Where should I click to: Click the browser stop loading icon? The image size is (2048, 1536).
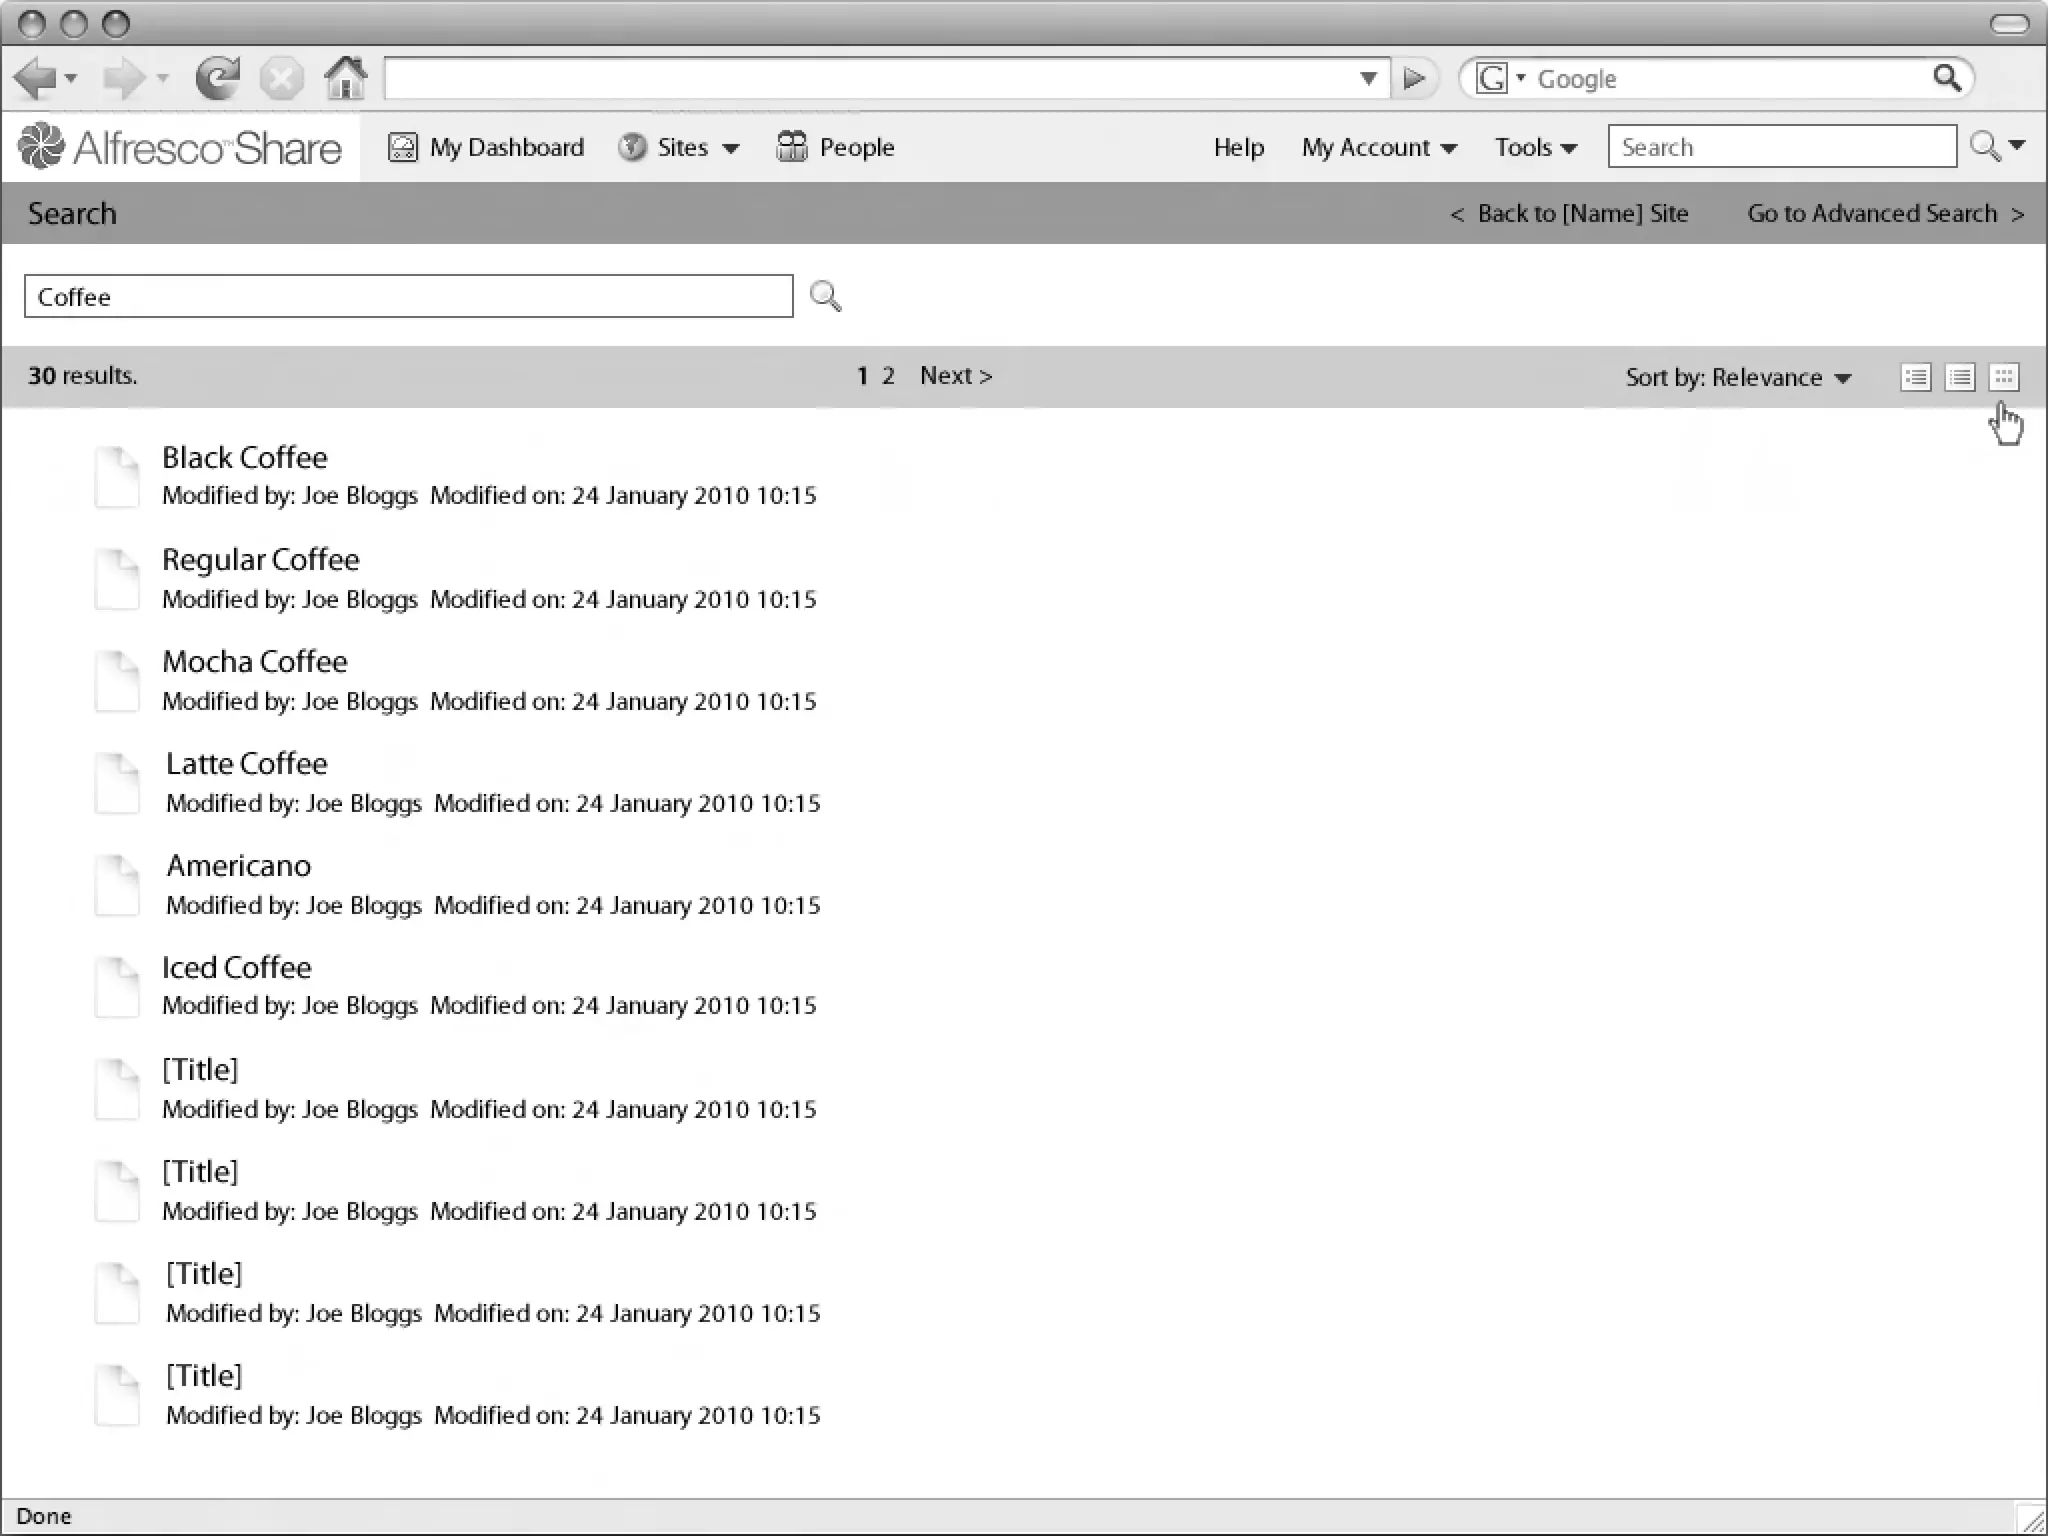[282, 78]
